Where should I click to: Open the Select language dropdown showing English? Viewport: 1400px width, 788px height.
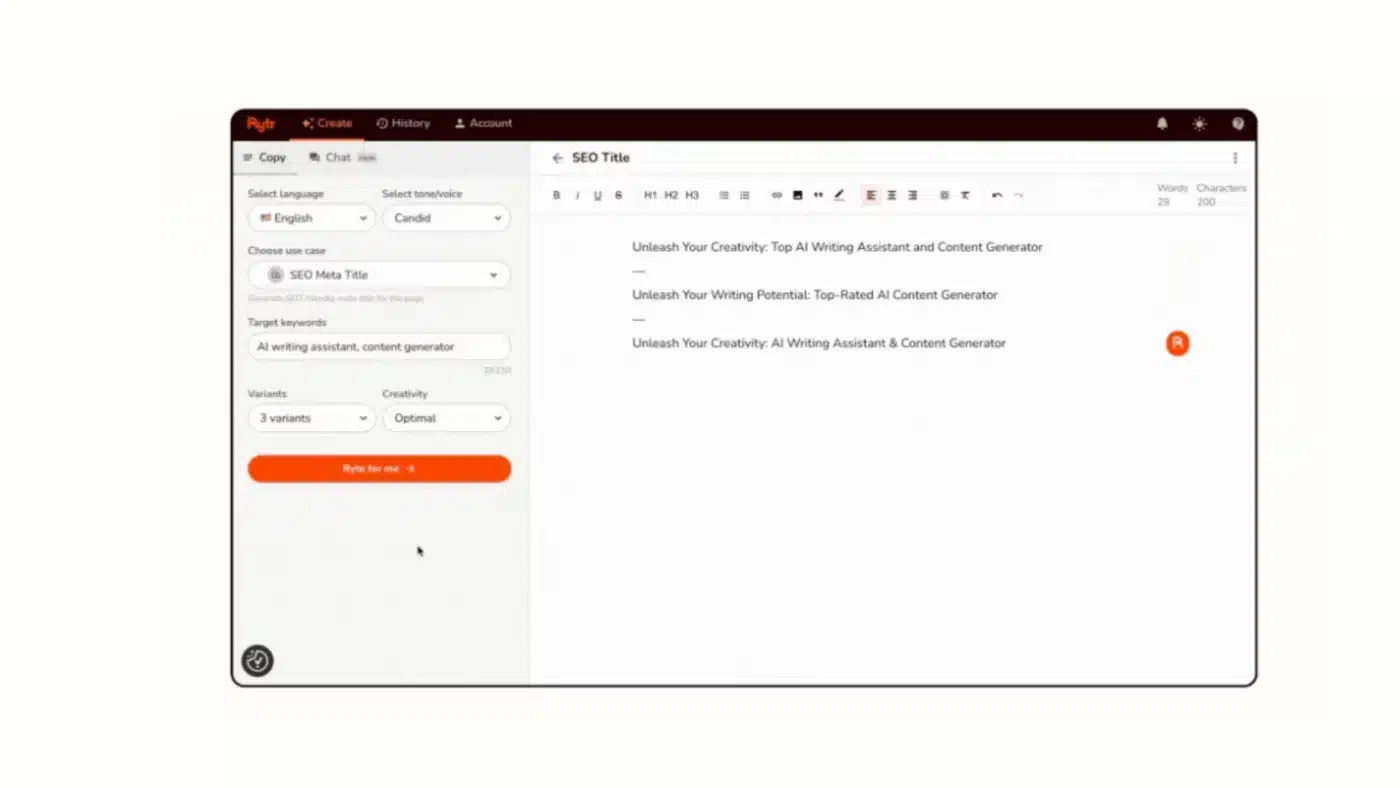tap(312, 218)
